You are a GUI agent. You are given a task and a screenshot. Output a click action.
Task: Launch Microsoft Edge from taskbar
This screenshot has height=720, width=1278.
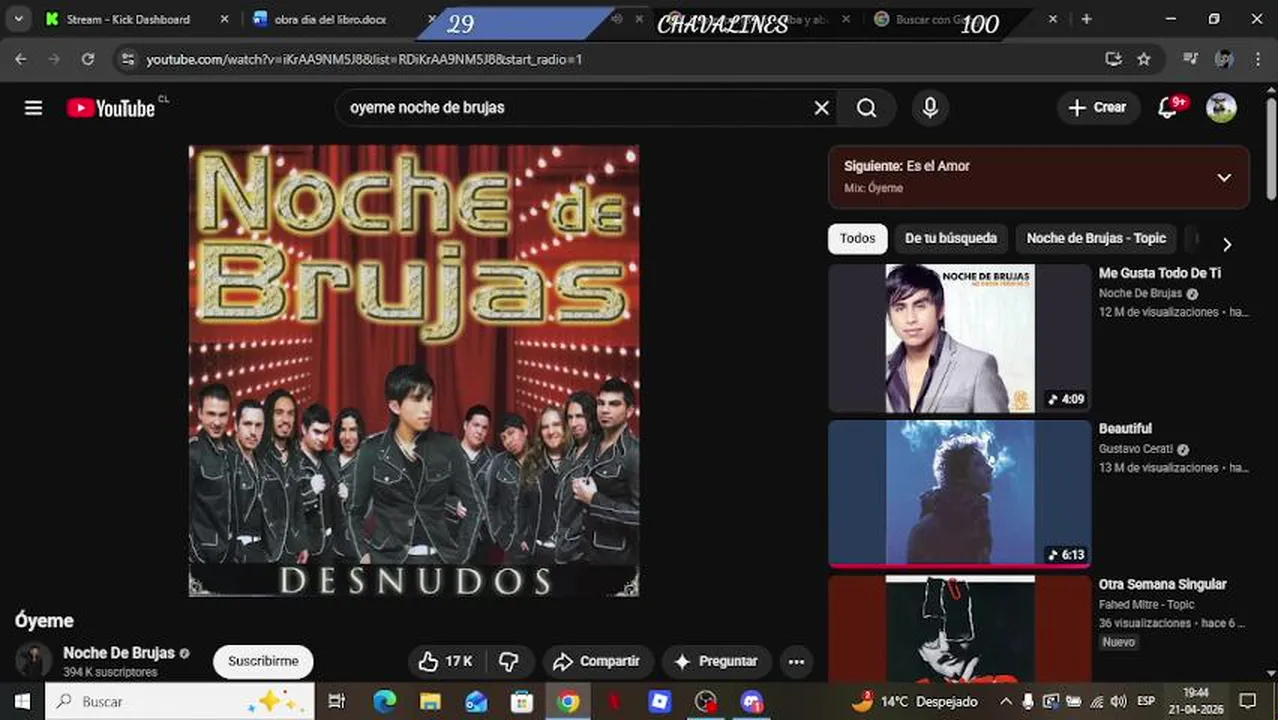tap(385, 701)
